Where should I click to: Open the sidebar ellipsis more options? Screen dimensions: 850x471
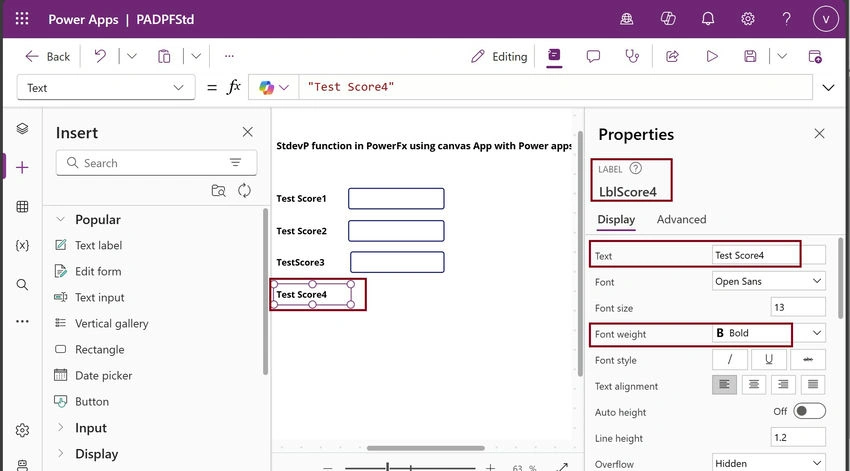pos(22,321)
